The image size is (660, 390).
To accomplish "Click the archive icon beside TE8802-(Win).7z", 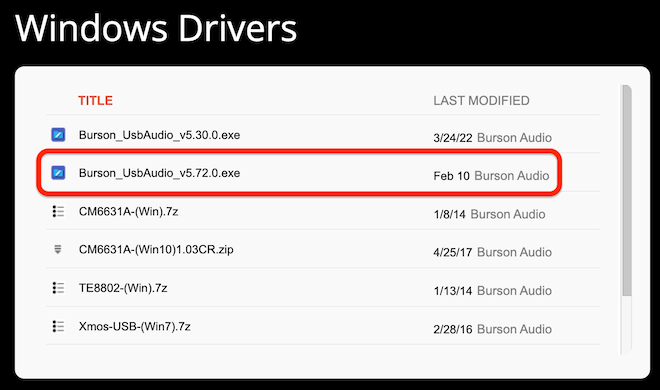I will pyautogui.click(x=58, y=288).
